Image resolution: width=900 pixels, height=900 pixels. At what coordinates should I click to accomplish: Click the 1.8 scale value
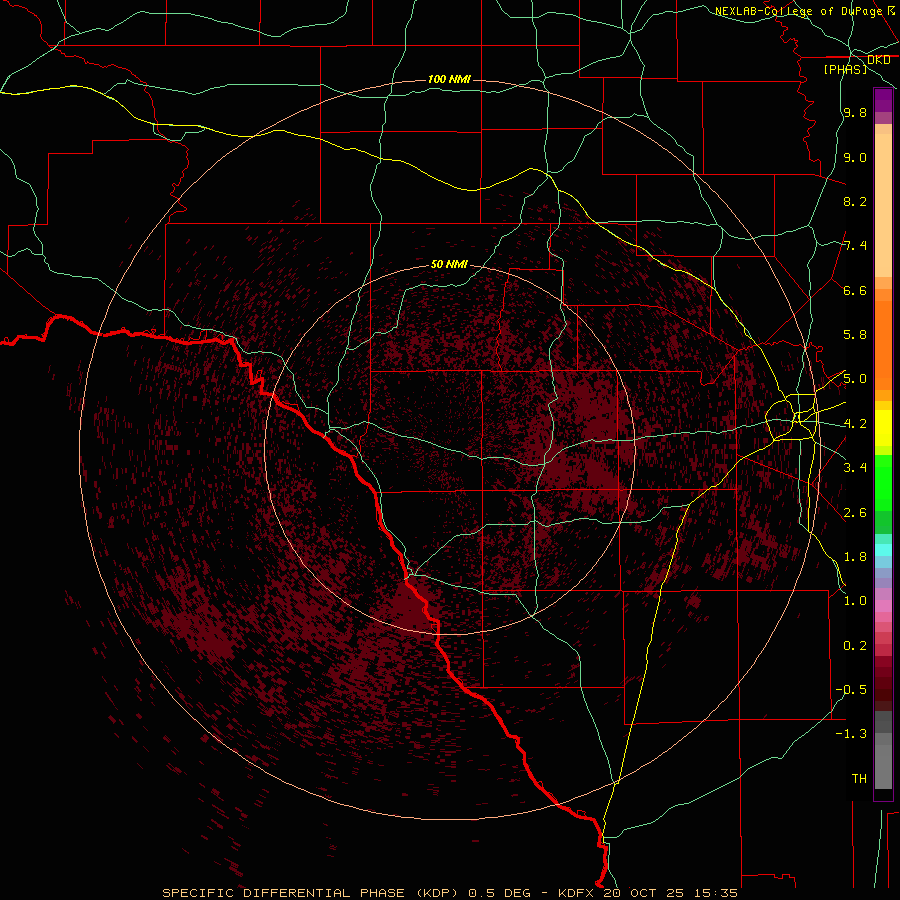(855, 557)
